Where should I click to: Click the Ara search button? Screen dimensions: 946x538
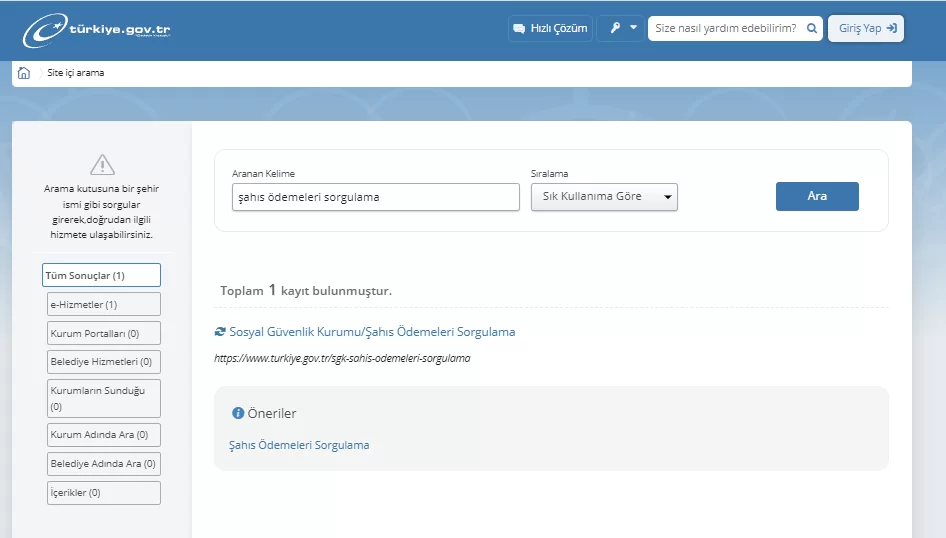(x=817, y=196)
